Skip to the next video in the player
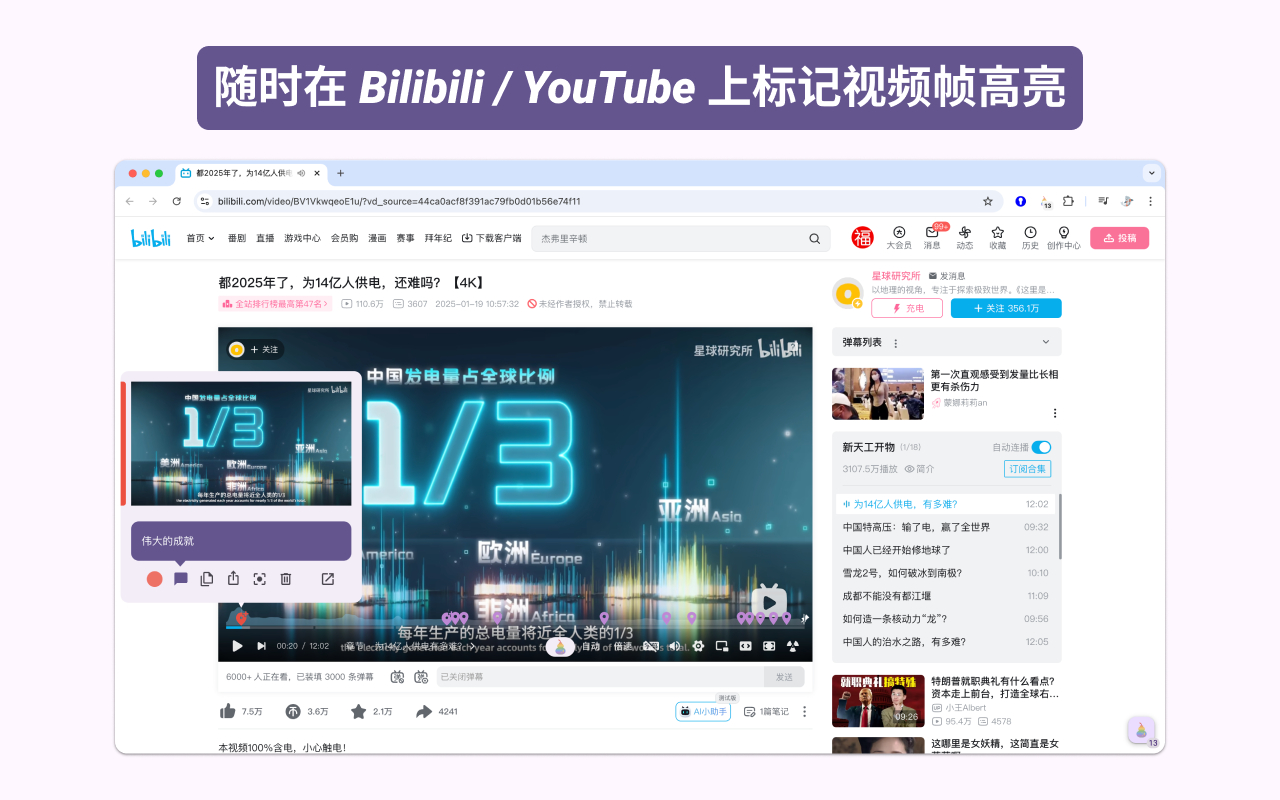Viewport: 1280px width, 800px height. (262, 646)
